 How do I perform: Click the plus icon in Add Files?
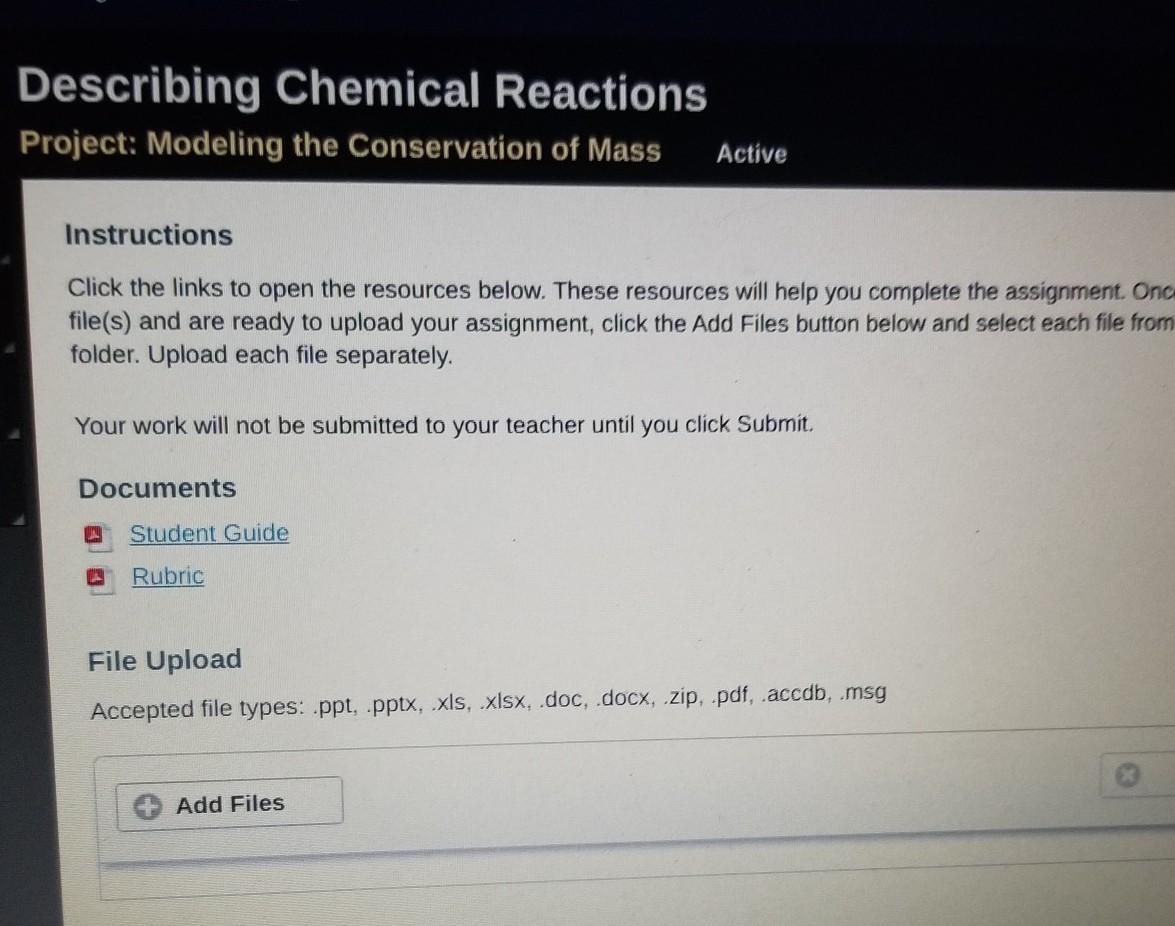149,807
